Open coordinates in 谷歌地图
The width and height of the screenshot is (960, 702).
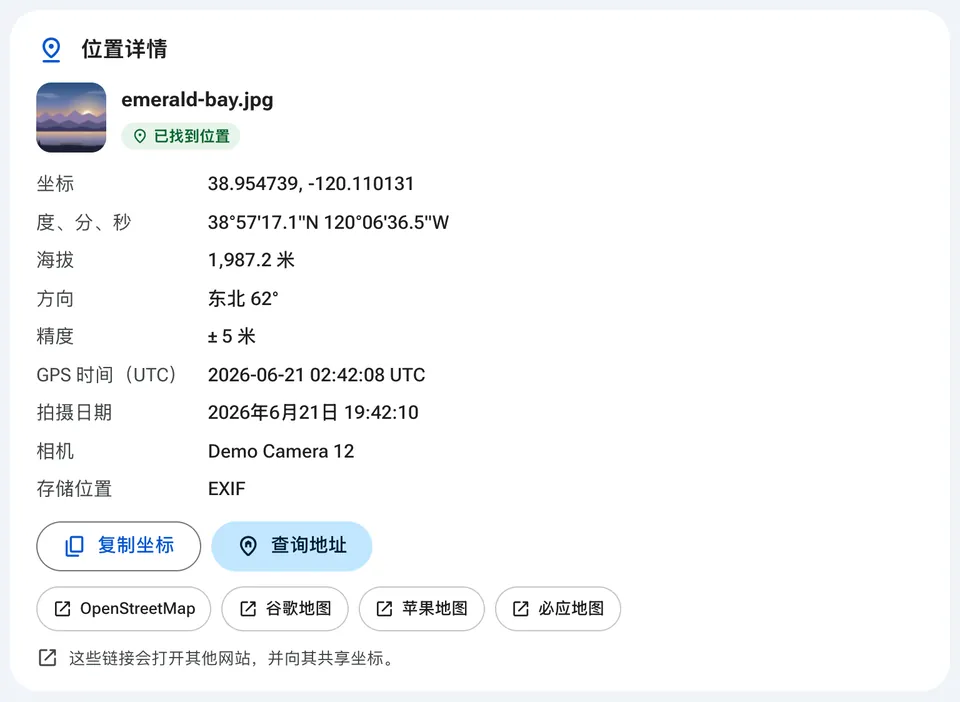click(285, 608)
